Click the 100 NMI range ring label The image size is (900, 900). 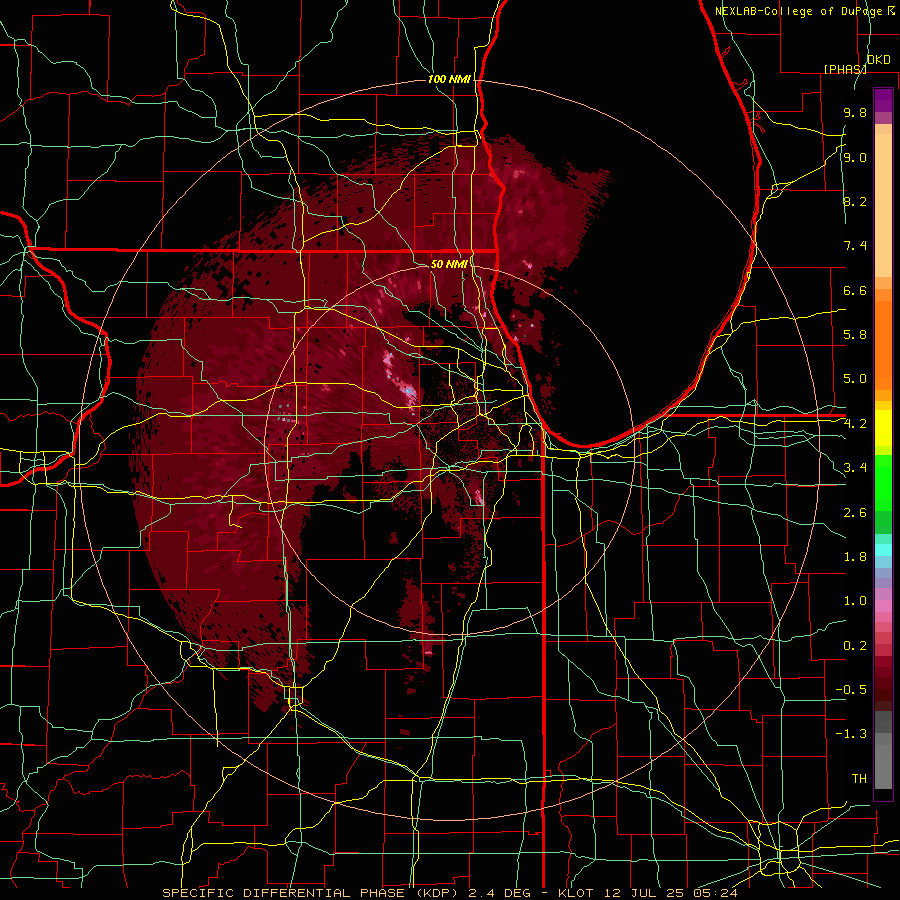[x=449, y=79]
